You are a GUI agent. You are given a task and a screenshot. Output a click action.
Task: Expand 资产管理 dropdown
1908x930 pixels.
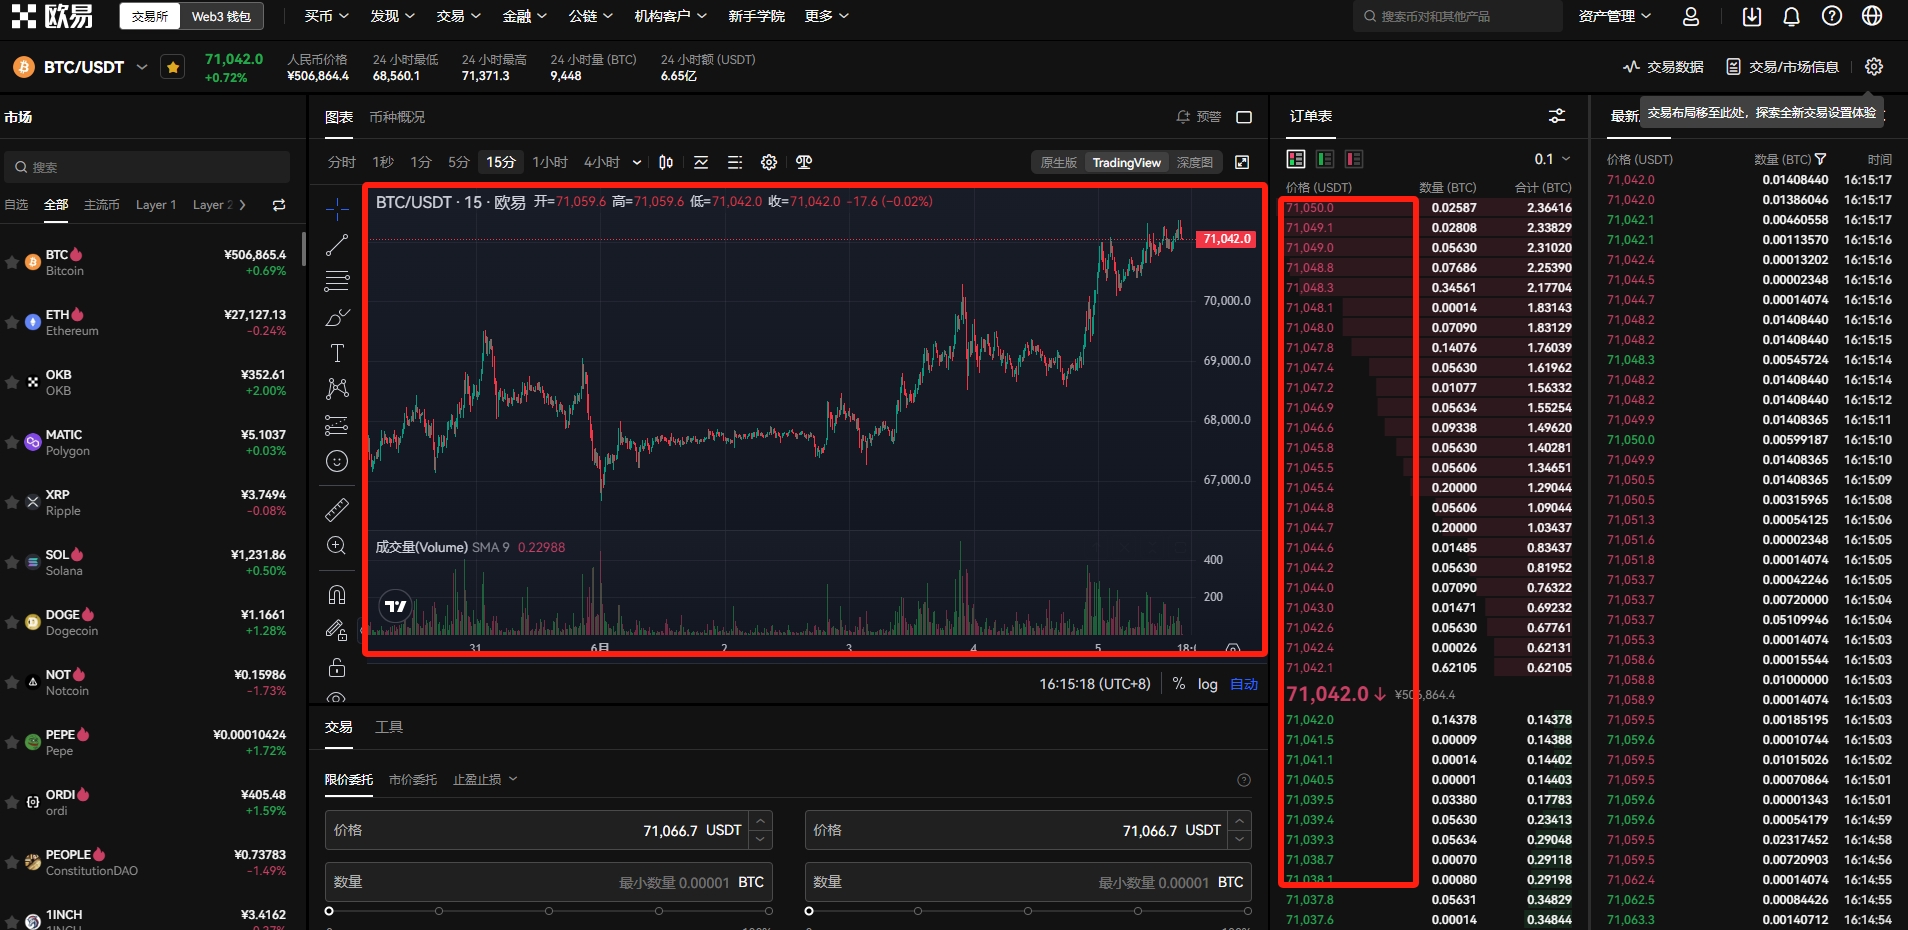point(1615,16)
